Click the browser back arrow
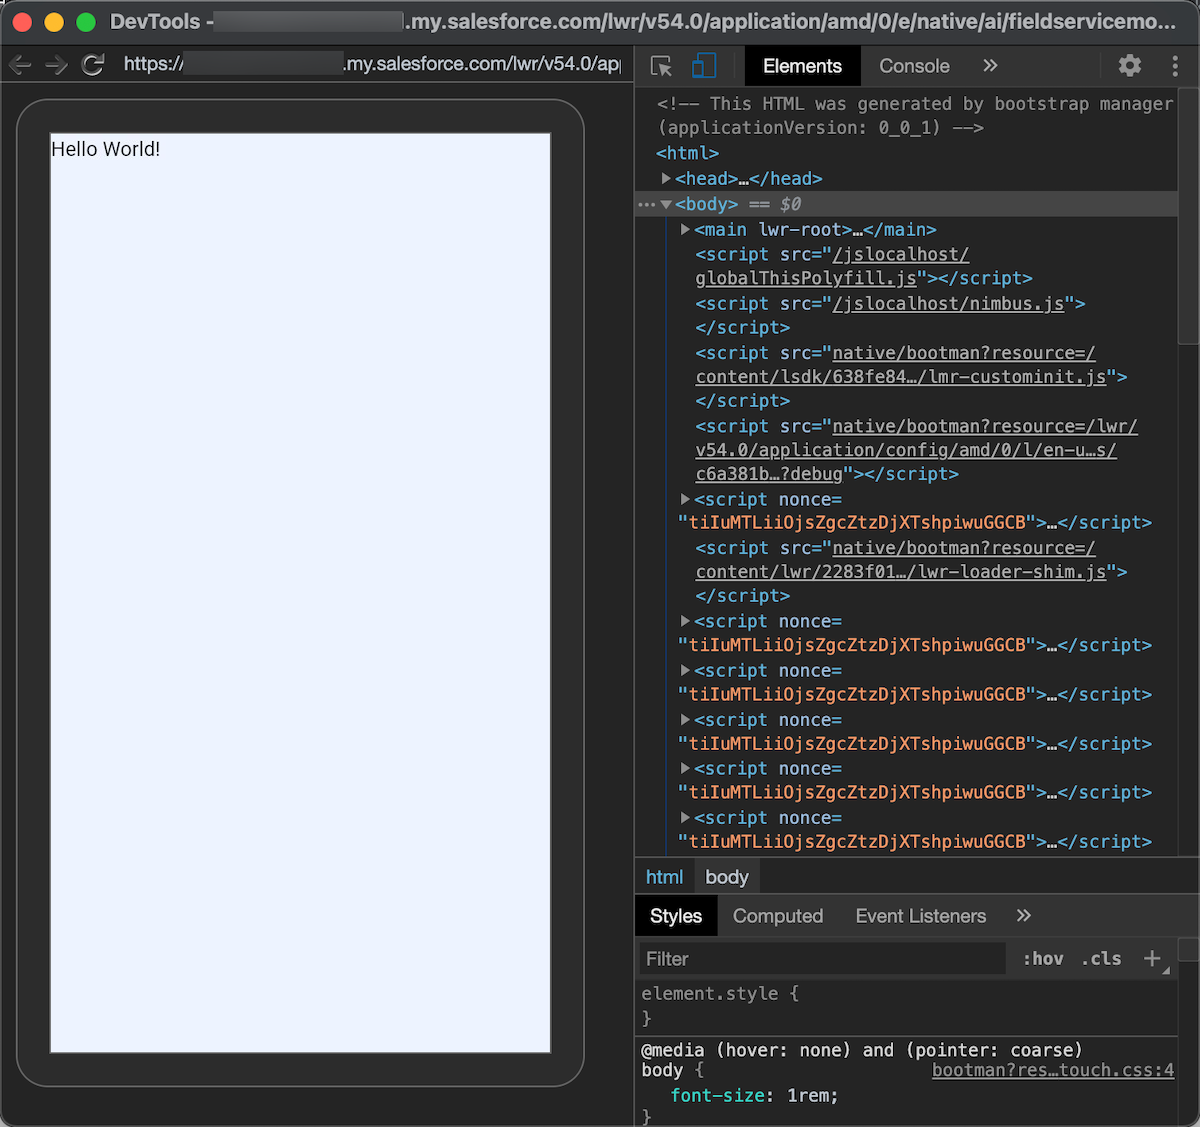Viewport: 1200px width, 1127px height. click(20, 64)
